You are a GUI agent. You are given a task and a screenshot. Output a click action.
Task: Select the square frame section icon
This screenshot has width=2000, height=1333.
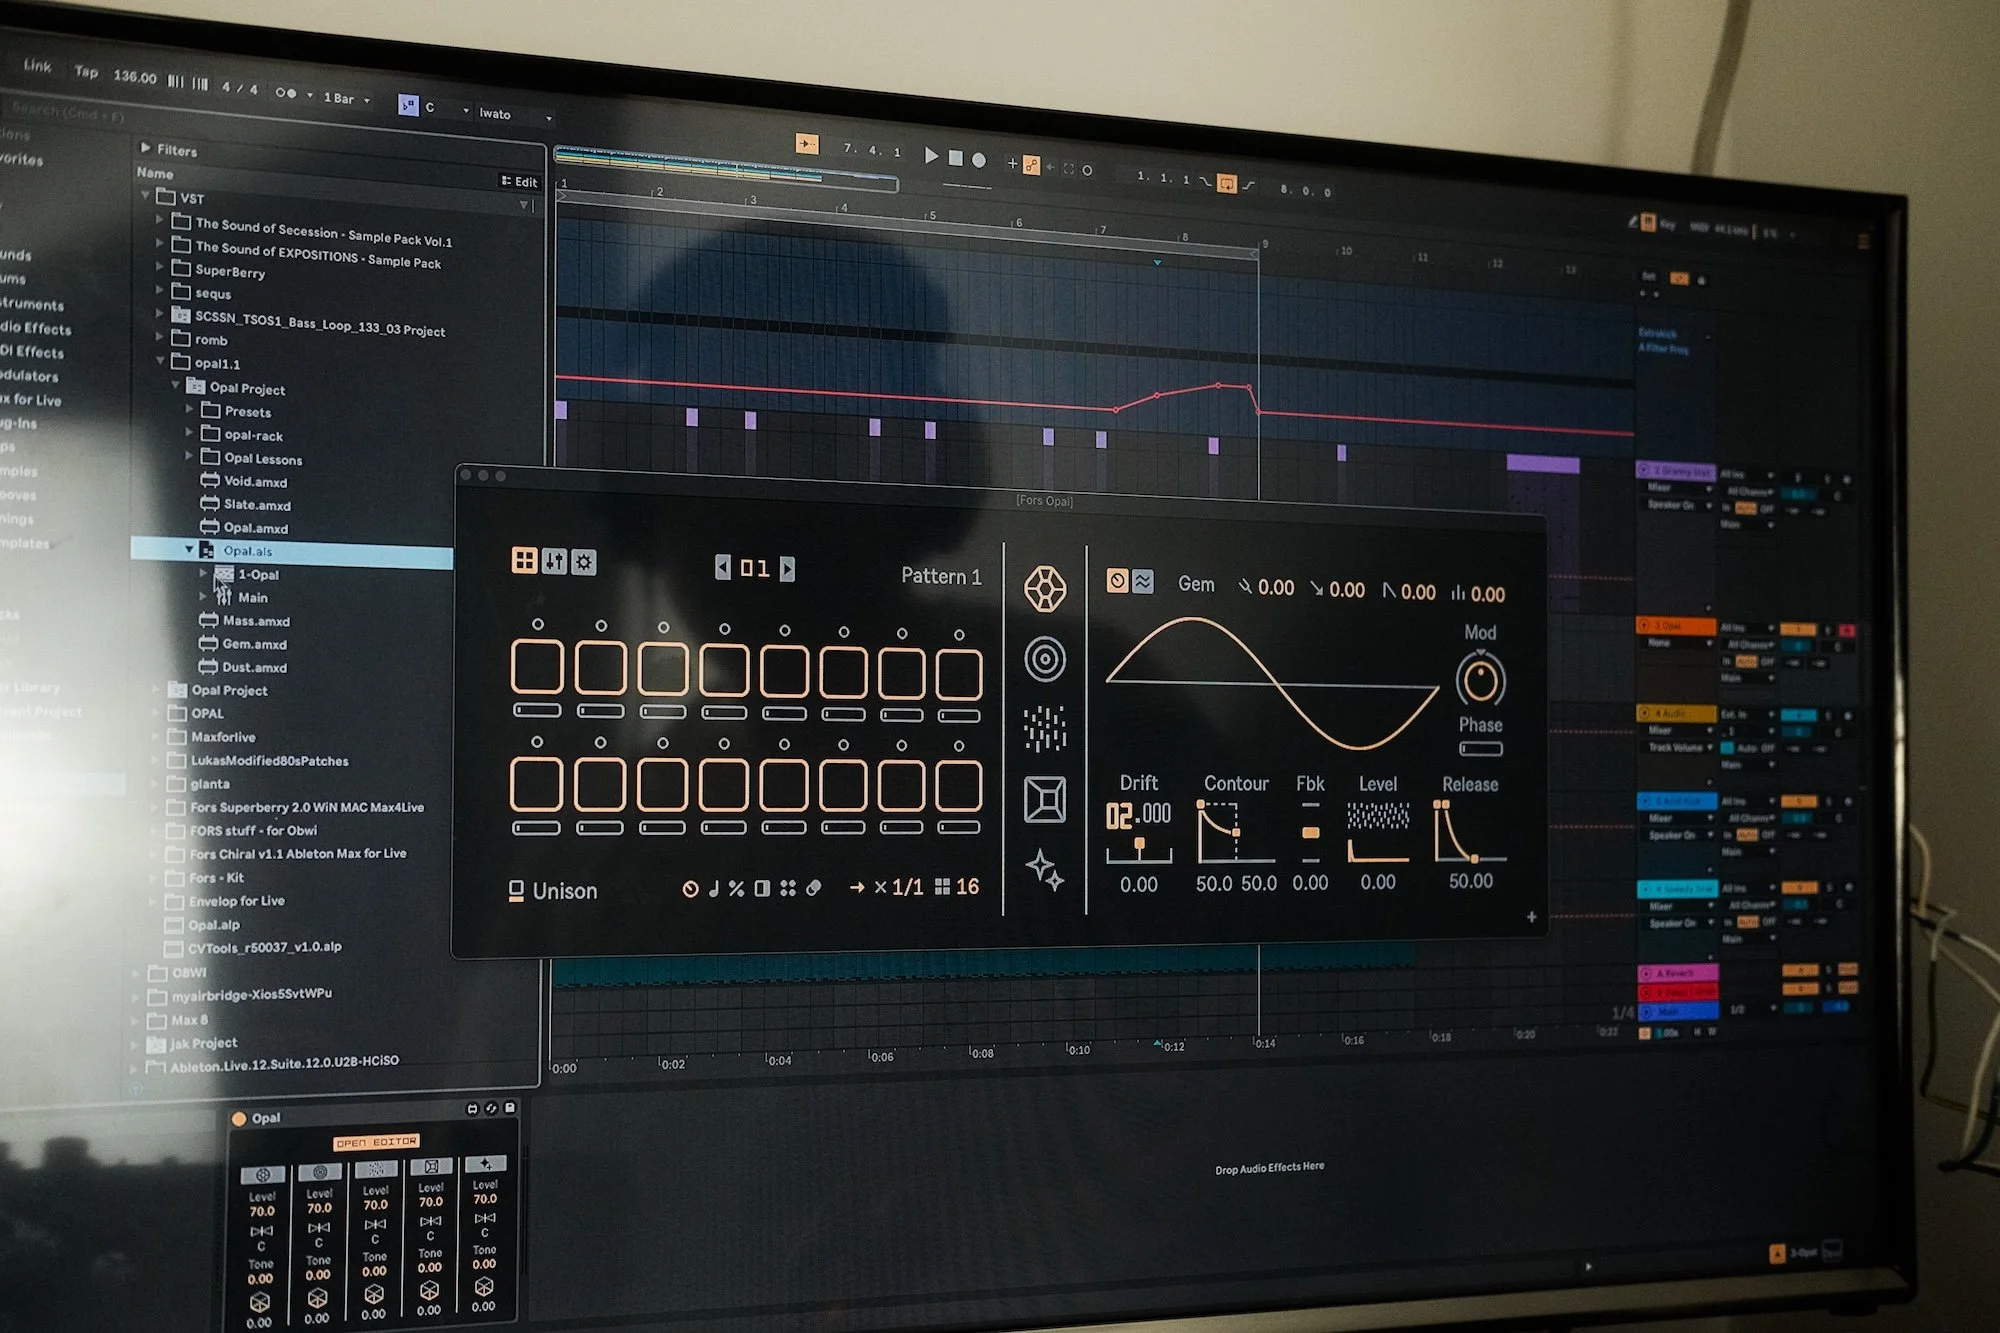pos(1045,800)
